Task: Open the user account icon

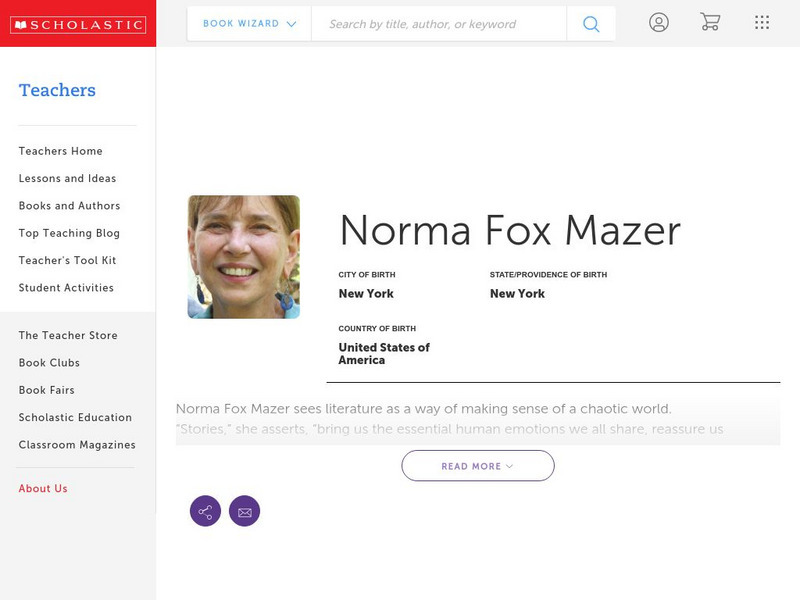Action: [x=660, y=22]
